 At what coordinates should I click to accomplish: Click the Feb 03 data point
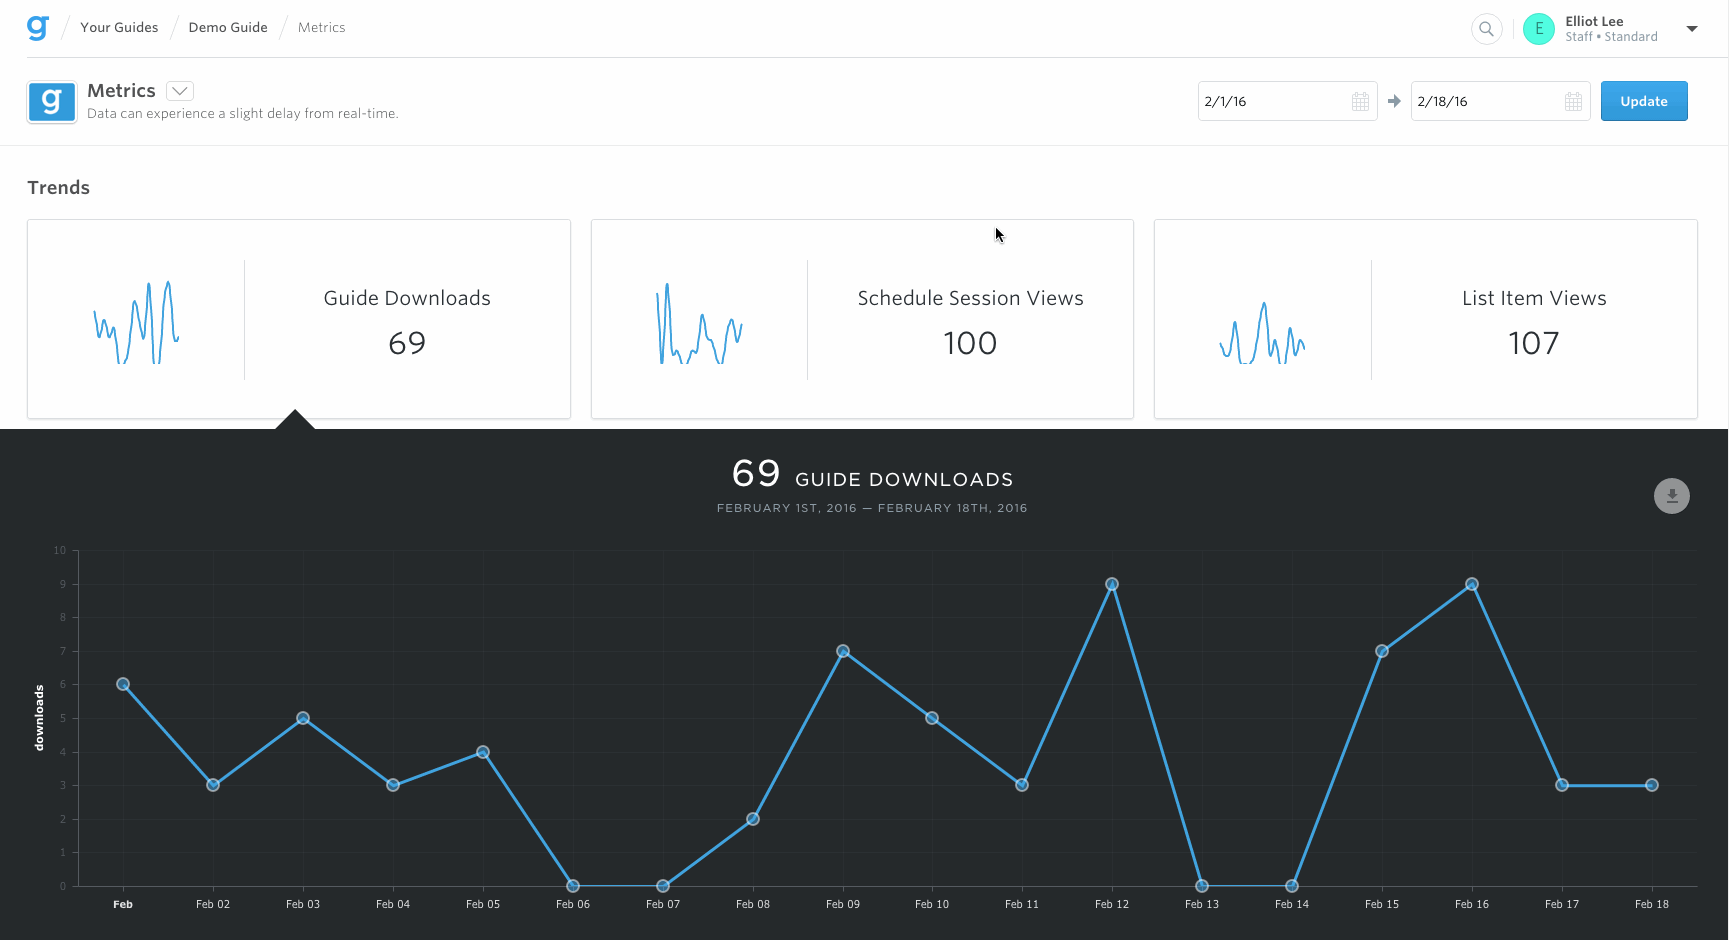pos(303,718)
